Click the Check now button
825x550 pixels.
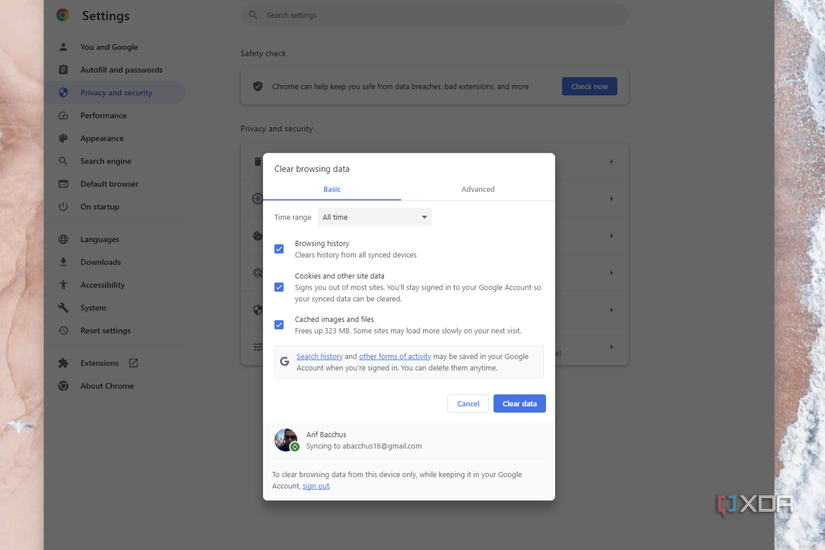pyautogui.click(x=589, y=86)
